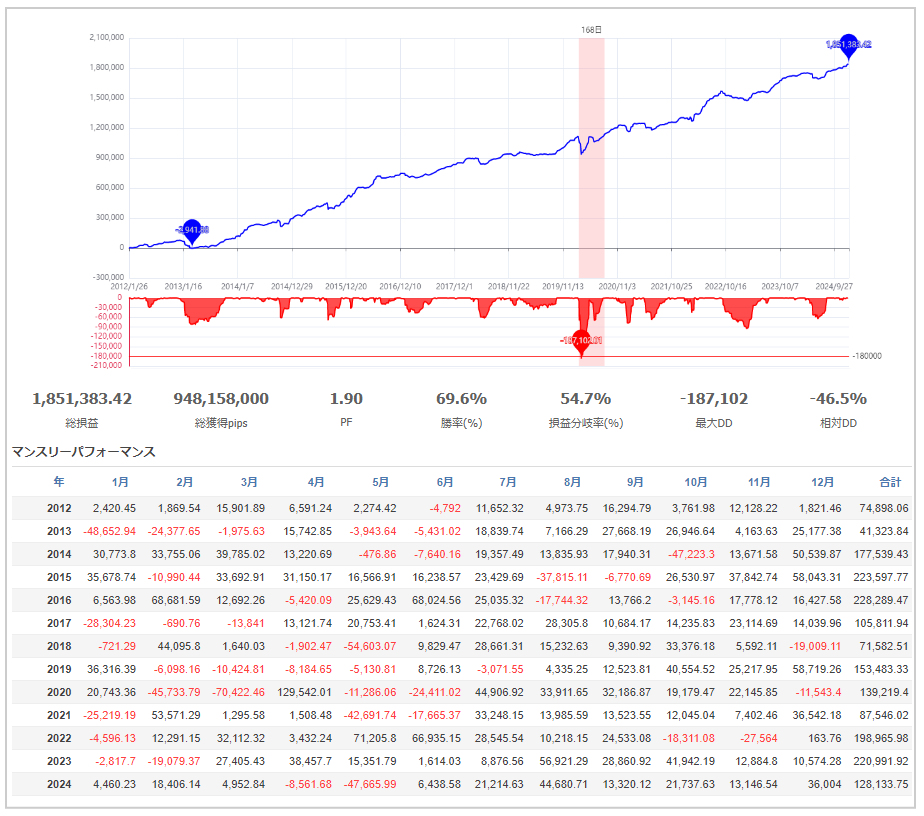The image size is (924, 816).
Task: Click the red max drawdown marker pin
Action: pyautogui.click(x=581, y=340)
